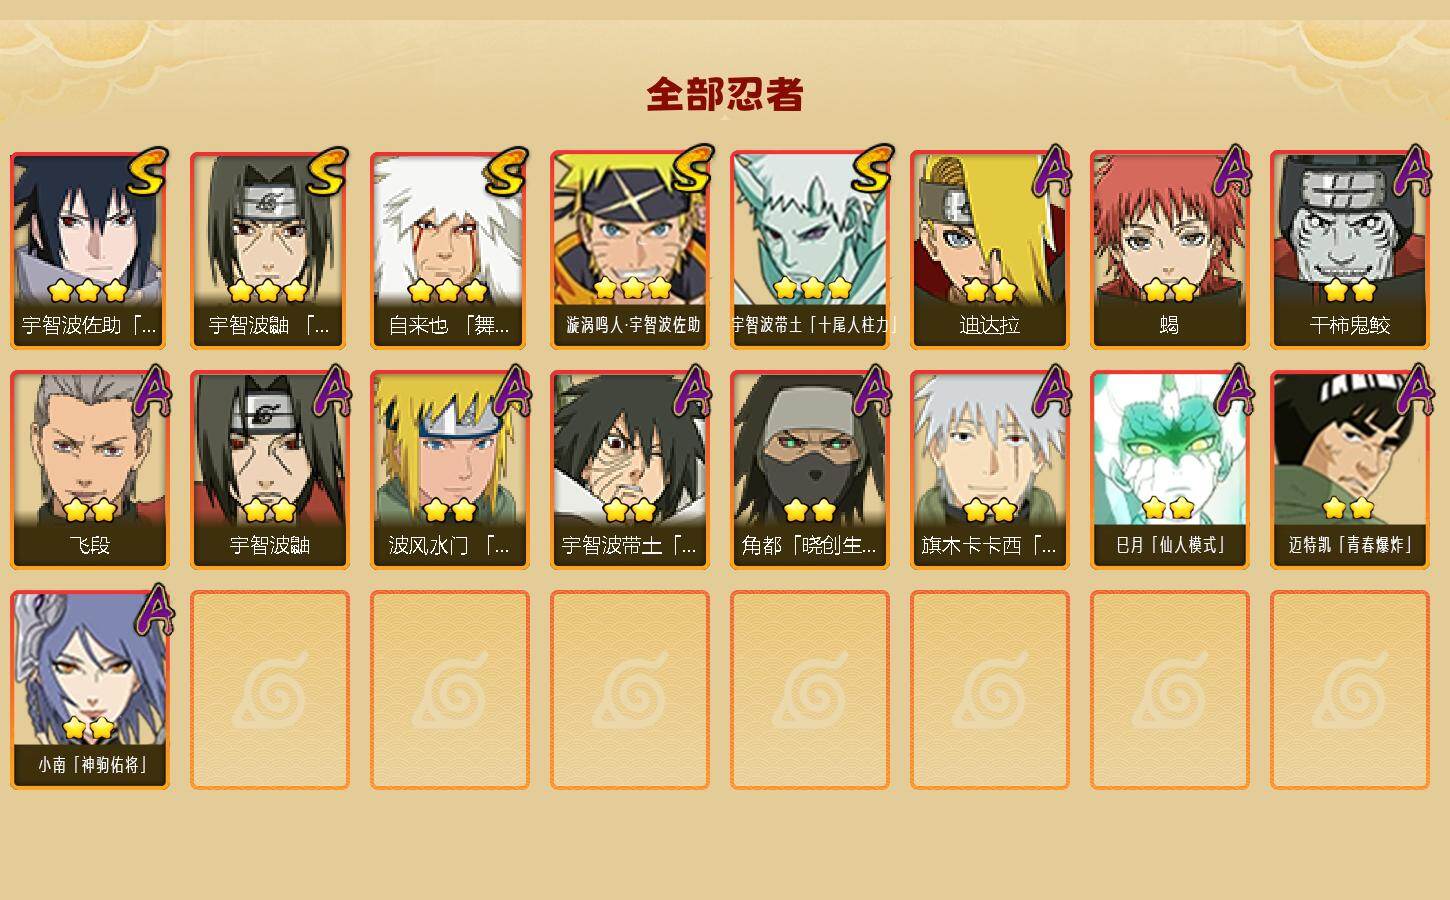
Task: Open the 小南「神驹佑将」card
Action: 89,690
